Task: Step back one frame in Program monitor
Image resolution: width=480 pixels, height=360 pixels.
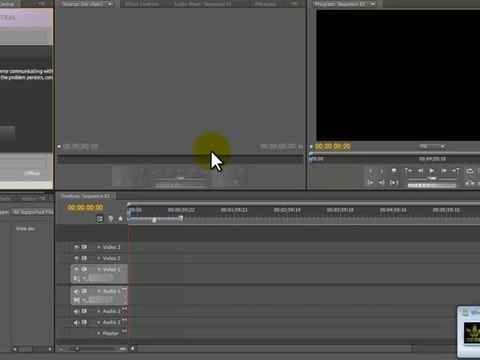Action: pos(420,171)
